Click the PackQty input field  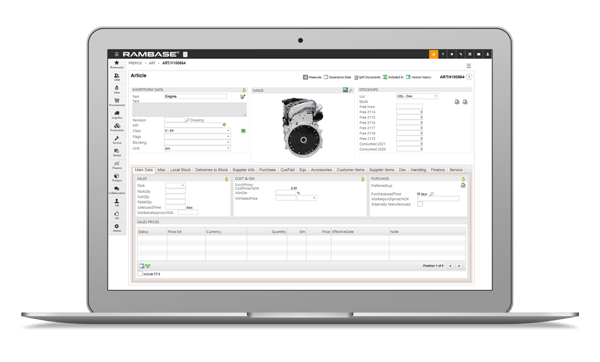click(175, 191)
